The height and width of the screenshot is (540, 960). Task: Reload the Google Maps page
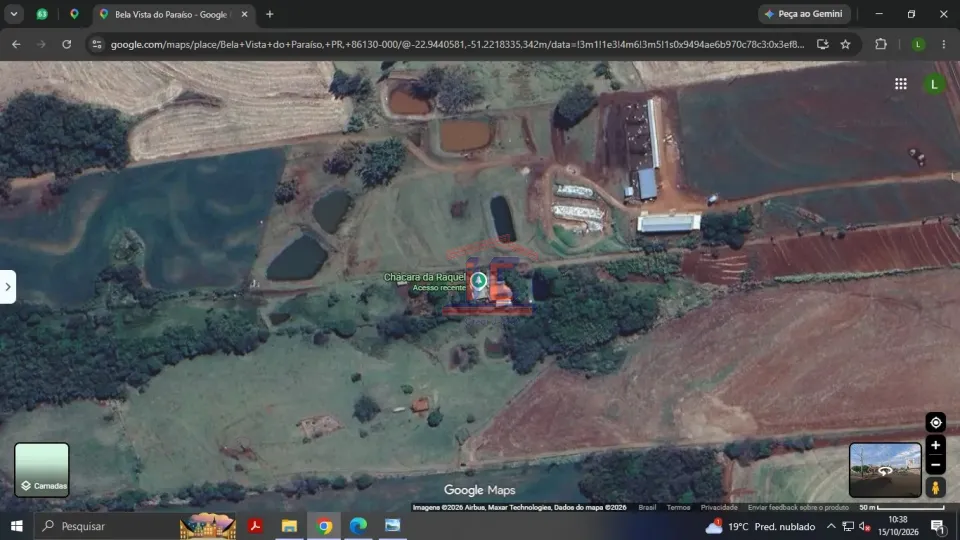(x=67, y=44)
